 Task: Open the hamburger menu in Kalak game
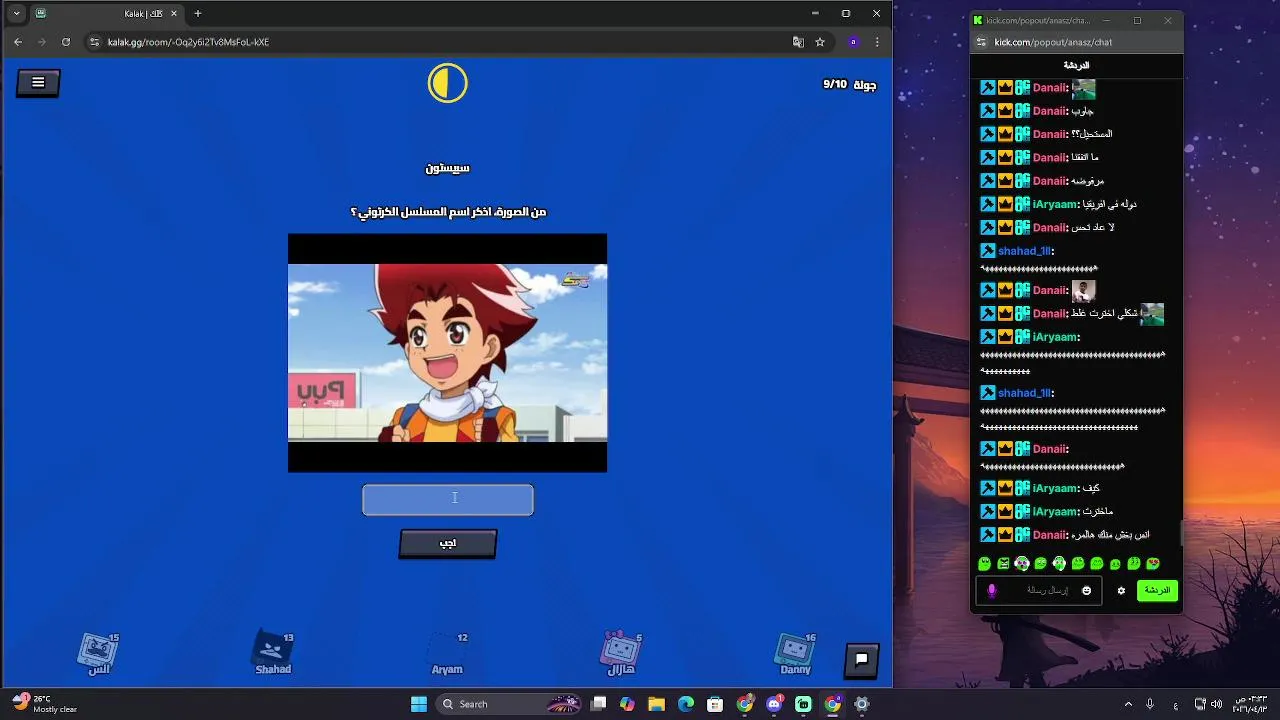[x=38, y=83]
